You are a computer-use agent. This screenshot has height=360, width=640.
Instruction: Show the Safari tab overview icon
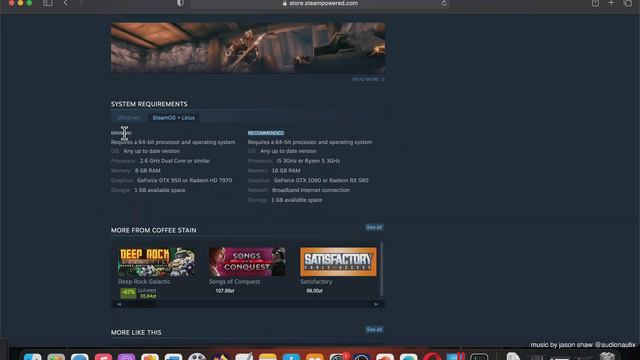628,3
